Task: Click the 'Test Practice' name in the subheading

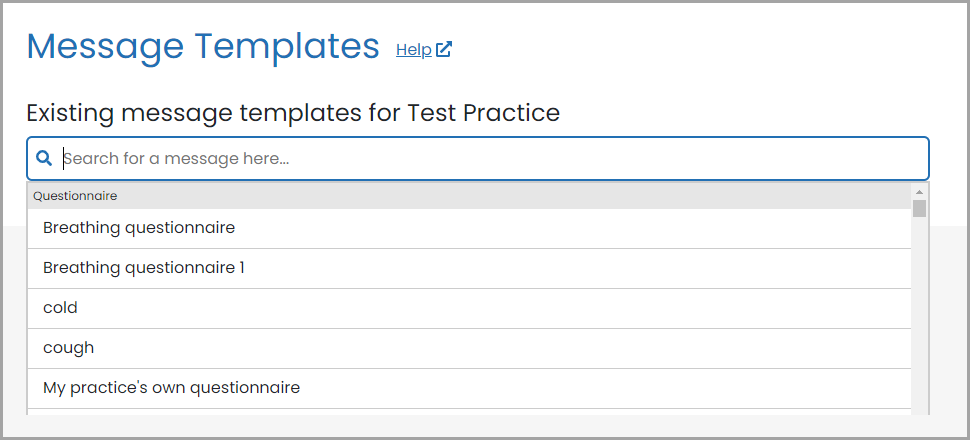Action: click(483, 113)
